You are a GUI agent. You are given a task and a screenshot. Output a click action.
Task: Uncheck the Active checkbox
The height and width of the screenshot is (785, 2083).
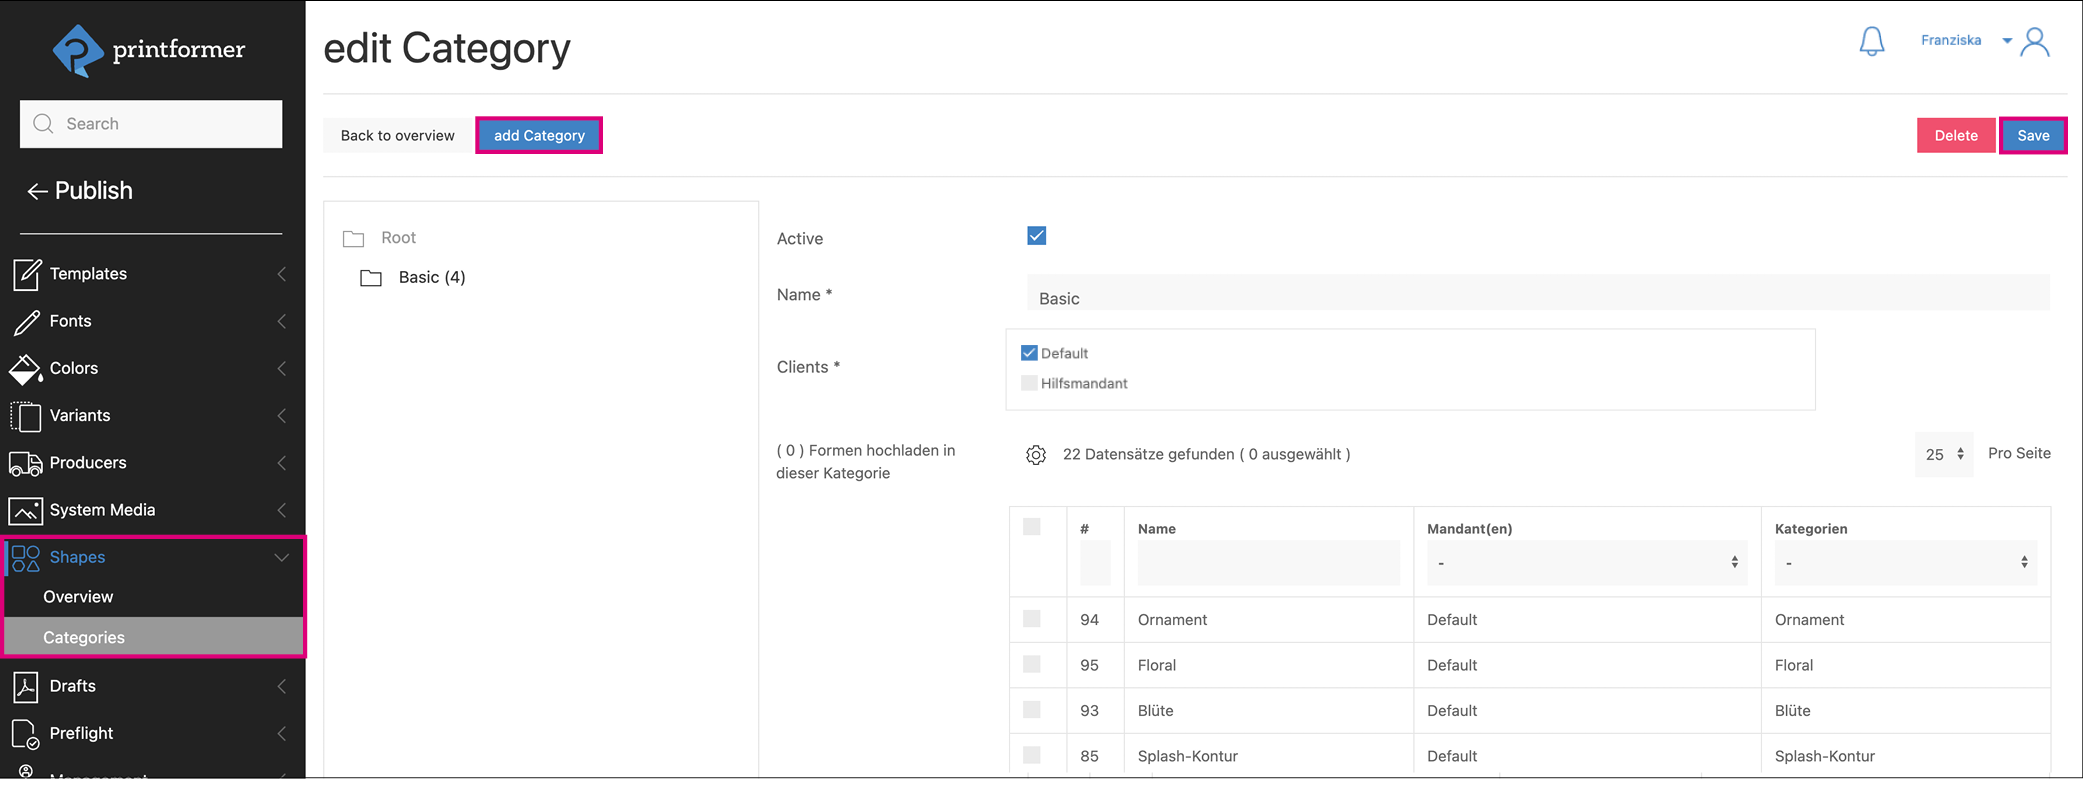1036,236
